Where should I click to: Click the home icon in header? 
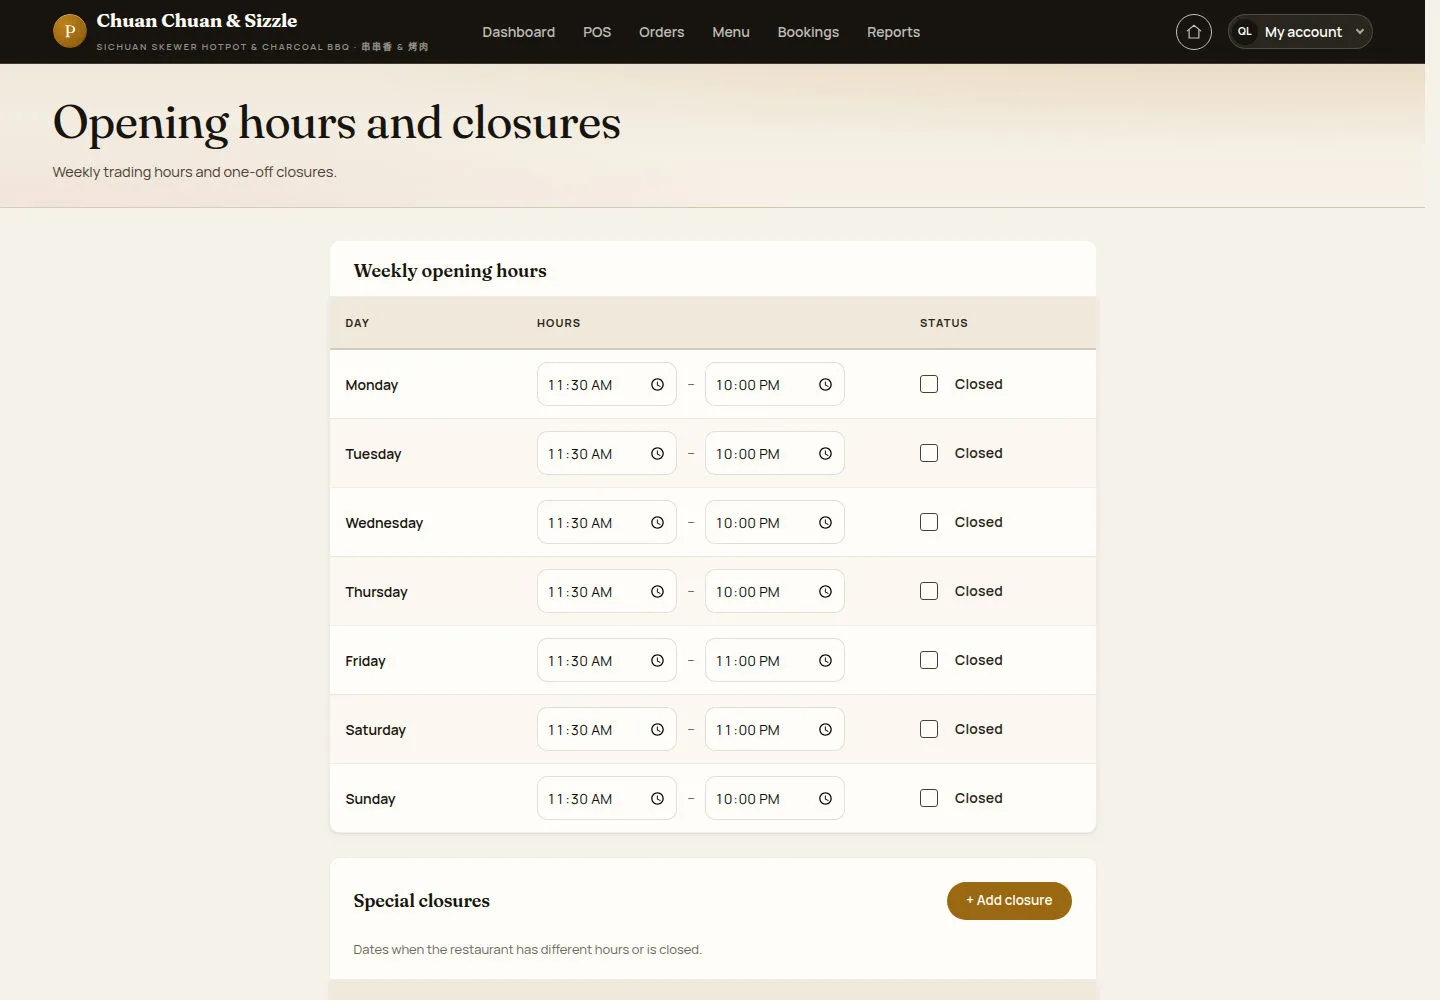[x=1193, y=32]
